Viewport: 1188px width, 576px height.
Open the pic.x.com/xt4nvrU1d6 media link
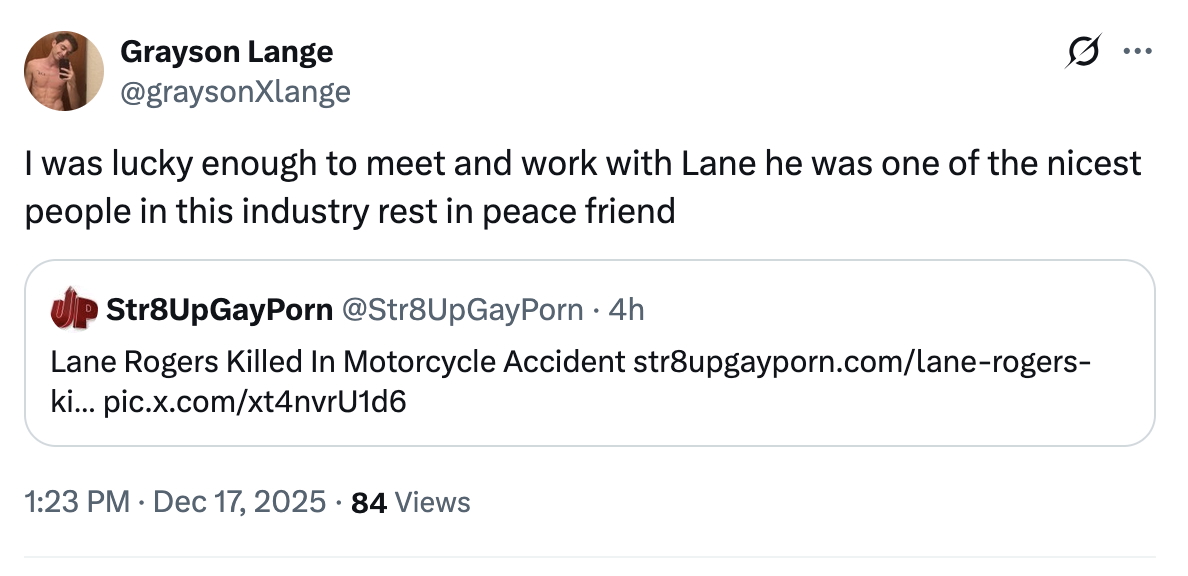255,402
